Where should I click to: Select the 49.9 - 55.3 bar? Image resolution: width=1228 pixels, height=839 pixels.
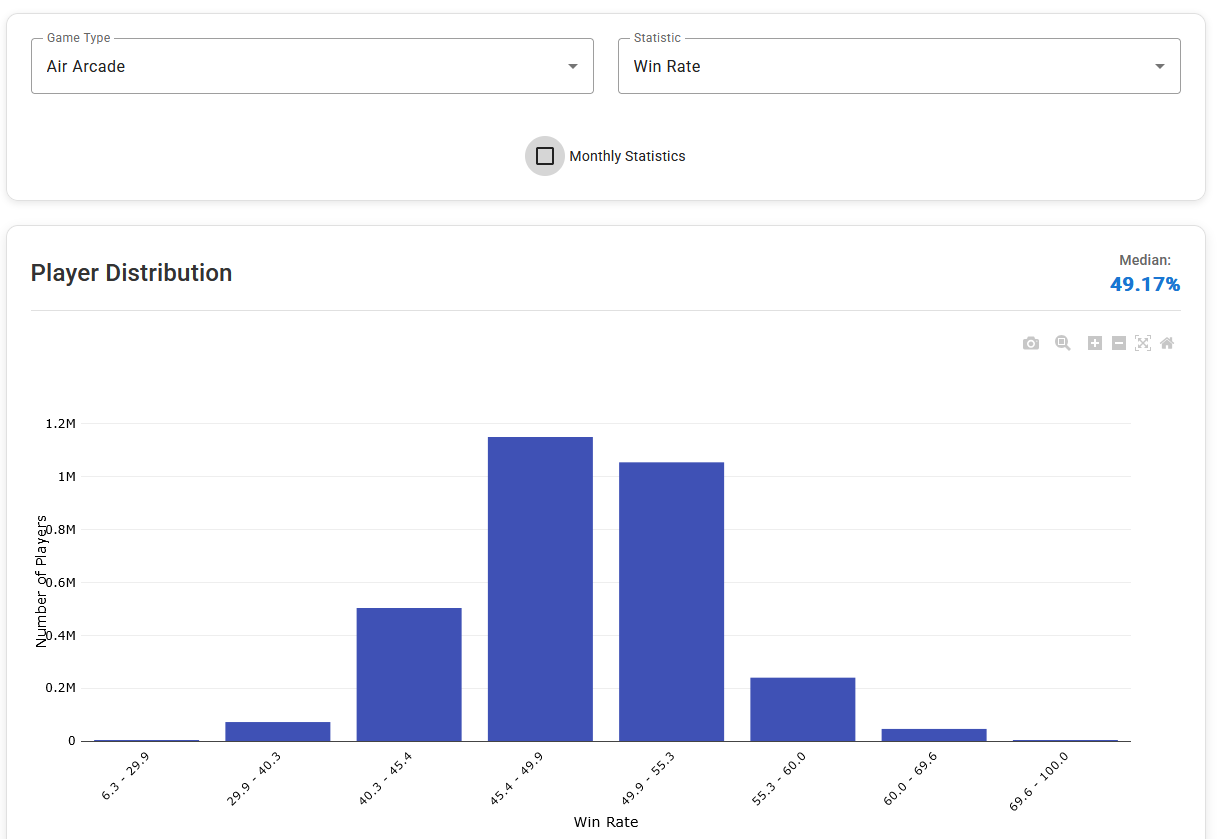(671, 601)
